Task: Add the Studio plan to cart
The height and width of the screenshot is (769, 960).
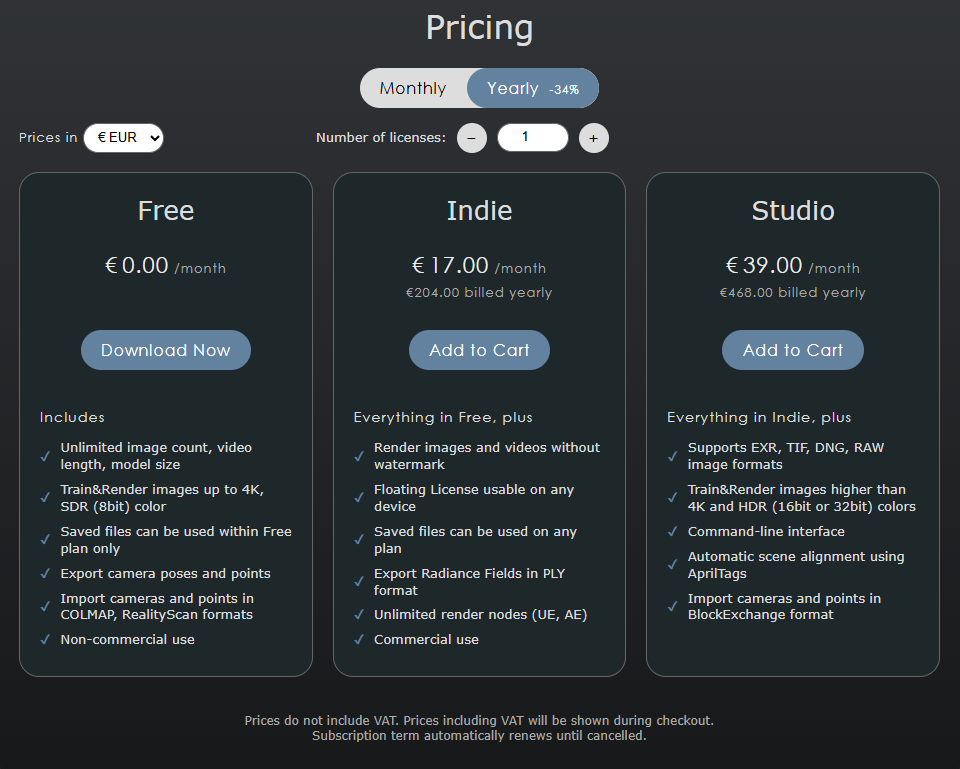Action: tap(793, 350)
